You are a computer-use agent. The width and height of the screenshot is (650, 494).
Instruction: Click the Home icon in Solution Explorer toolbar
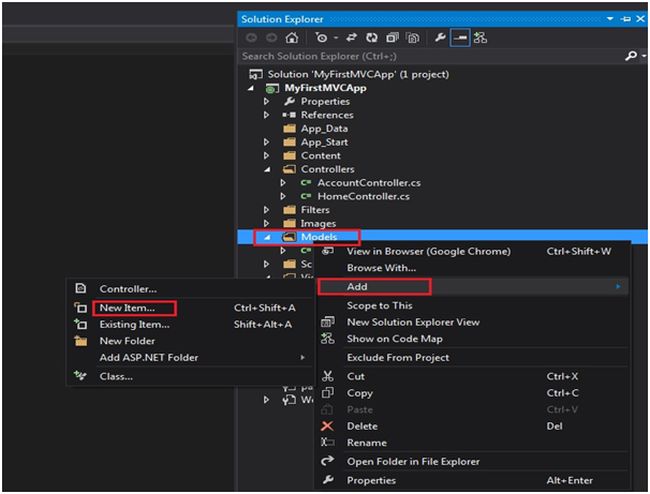pos(291,37)
